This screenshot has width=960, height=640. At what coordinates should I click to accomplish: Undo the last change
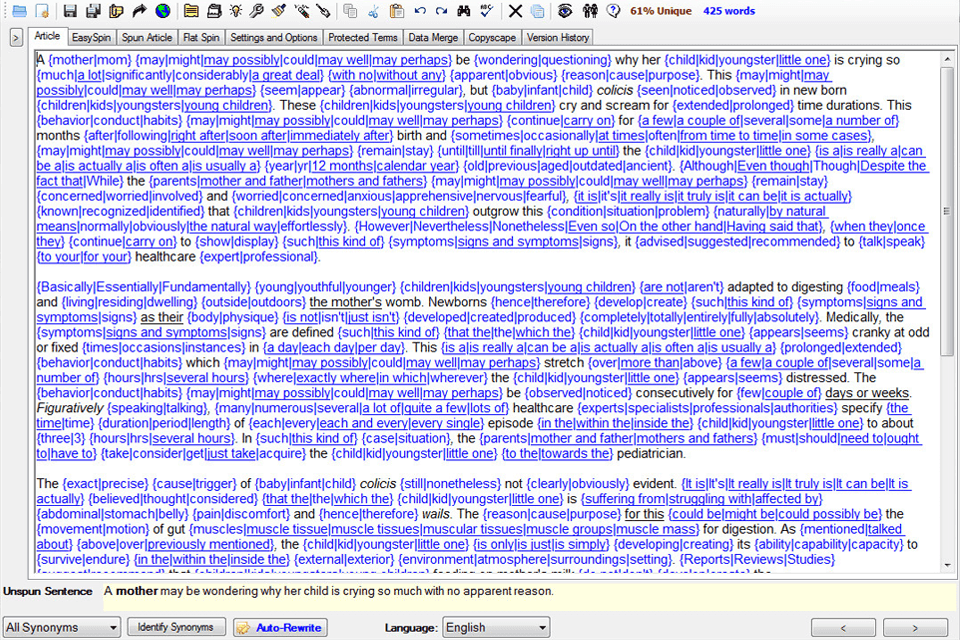420,10
